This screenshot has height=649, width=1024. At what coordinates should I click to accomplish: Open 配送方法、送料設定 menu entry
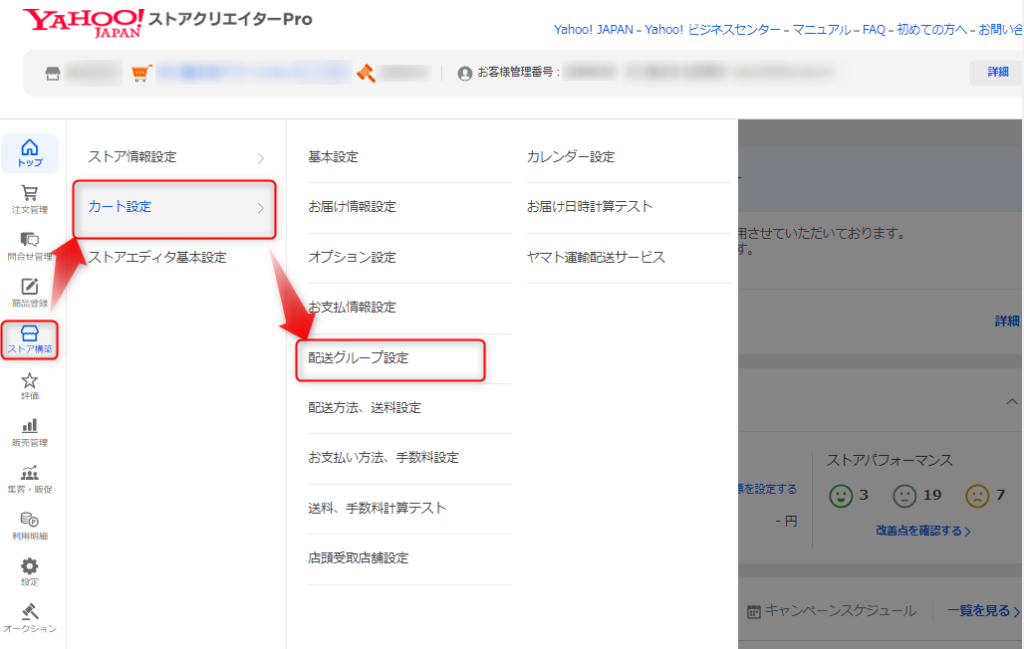click(x=364, y=407)
